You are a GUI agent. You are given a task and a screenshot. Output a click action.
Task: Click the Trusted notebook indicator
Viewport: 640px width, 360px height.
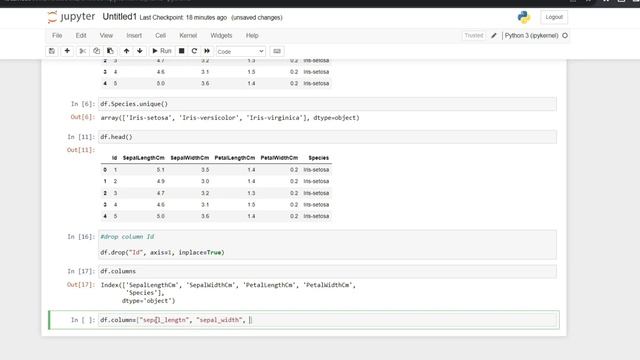tap(473, 36)
